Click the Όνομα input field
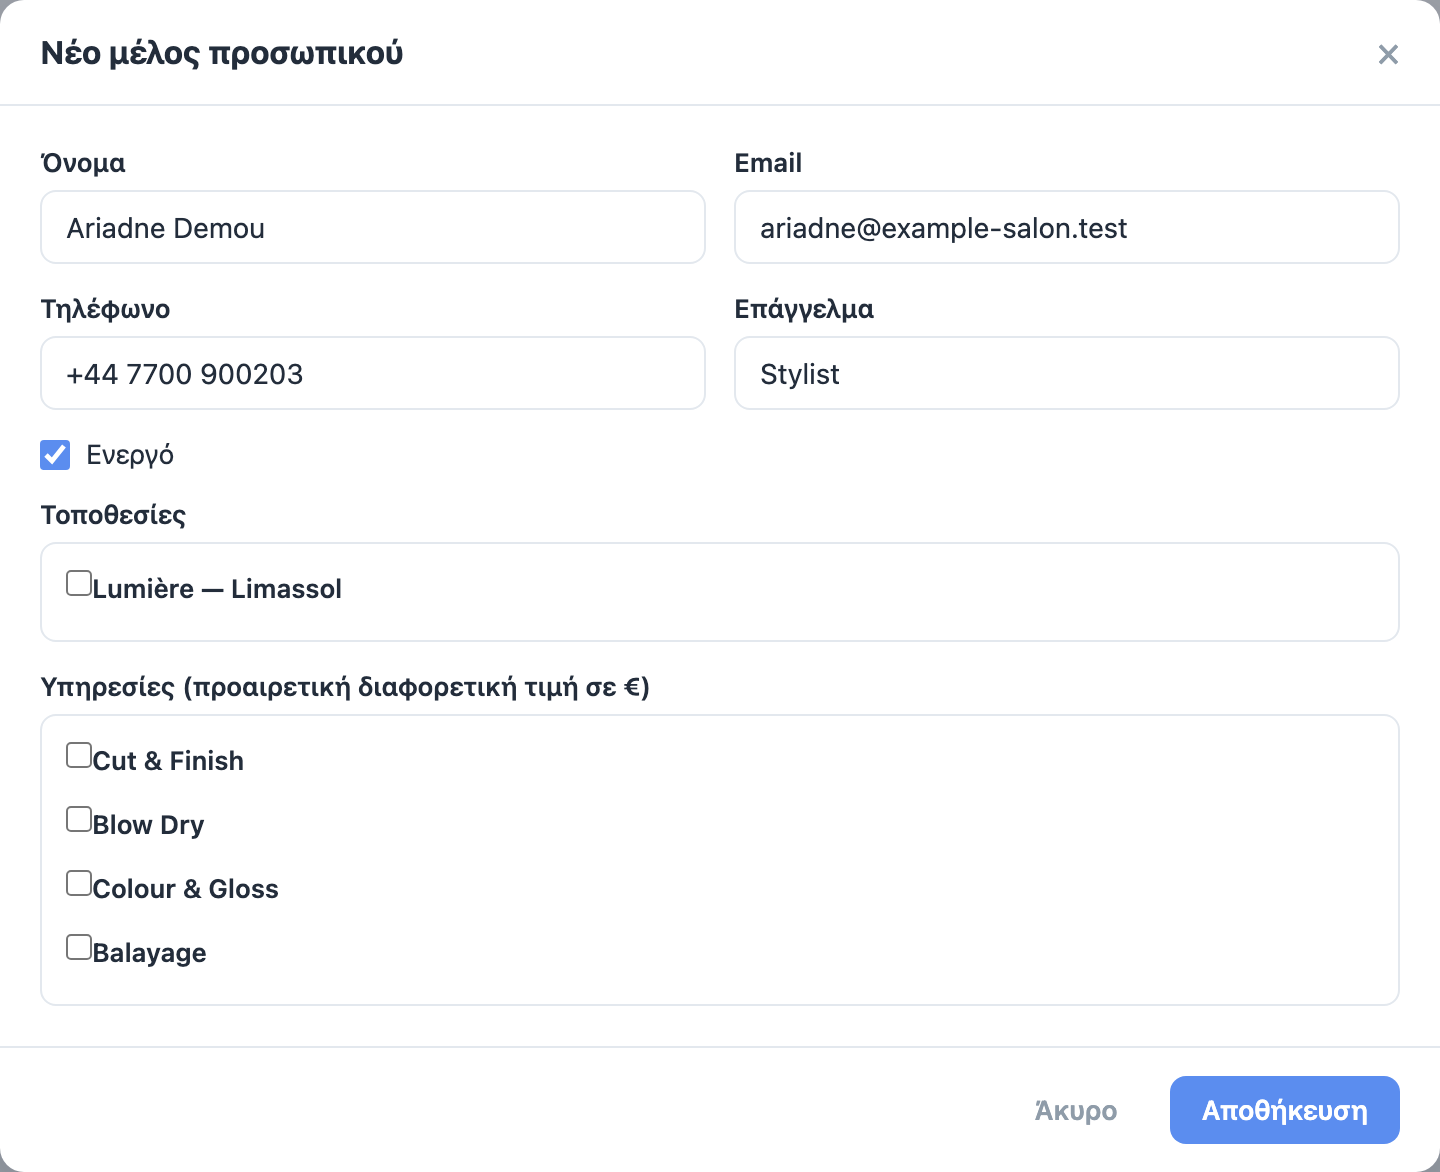The width and height of the screenshot is (1440, 1172). pyautogui.click(x=373, y=227)
